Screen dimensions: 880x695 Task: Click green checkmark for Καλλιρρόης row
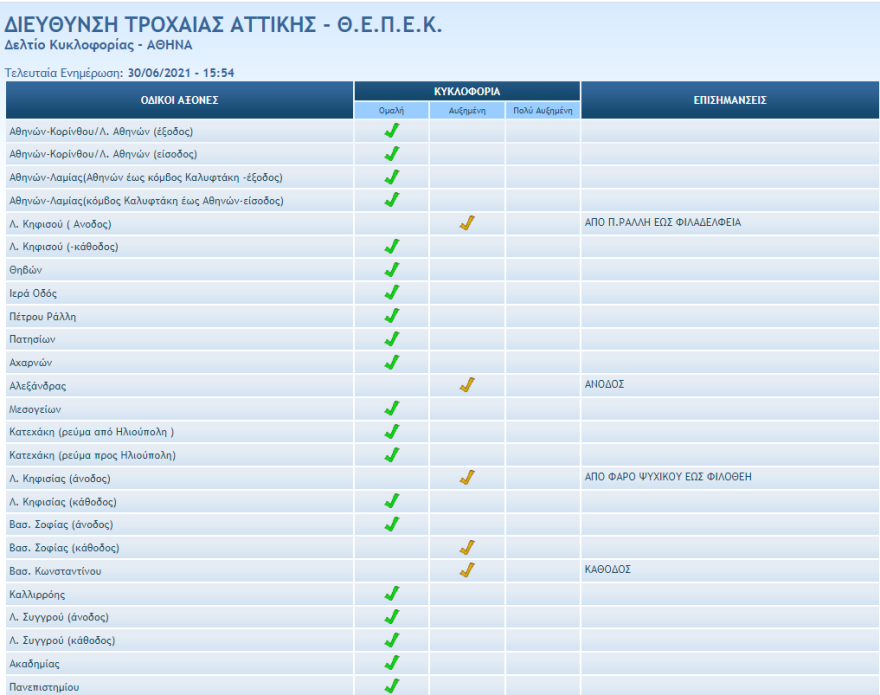pos(392,594)
